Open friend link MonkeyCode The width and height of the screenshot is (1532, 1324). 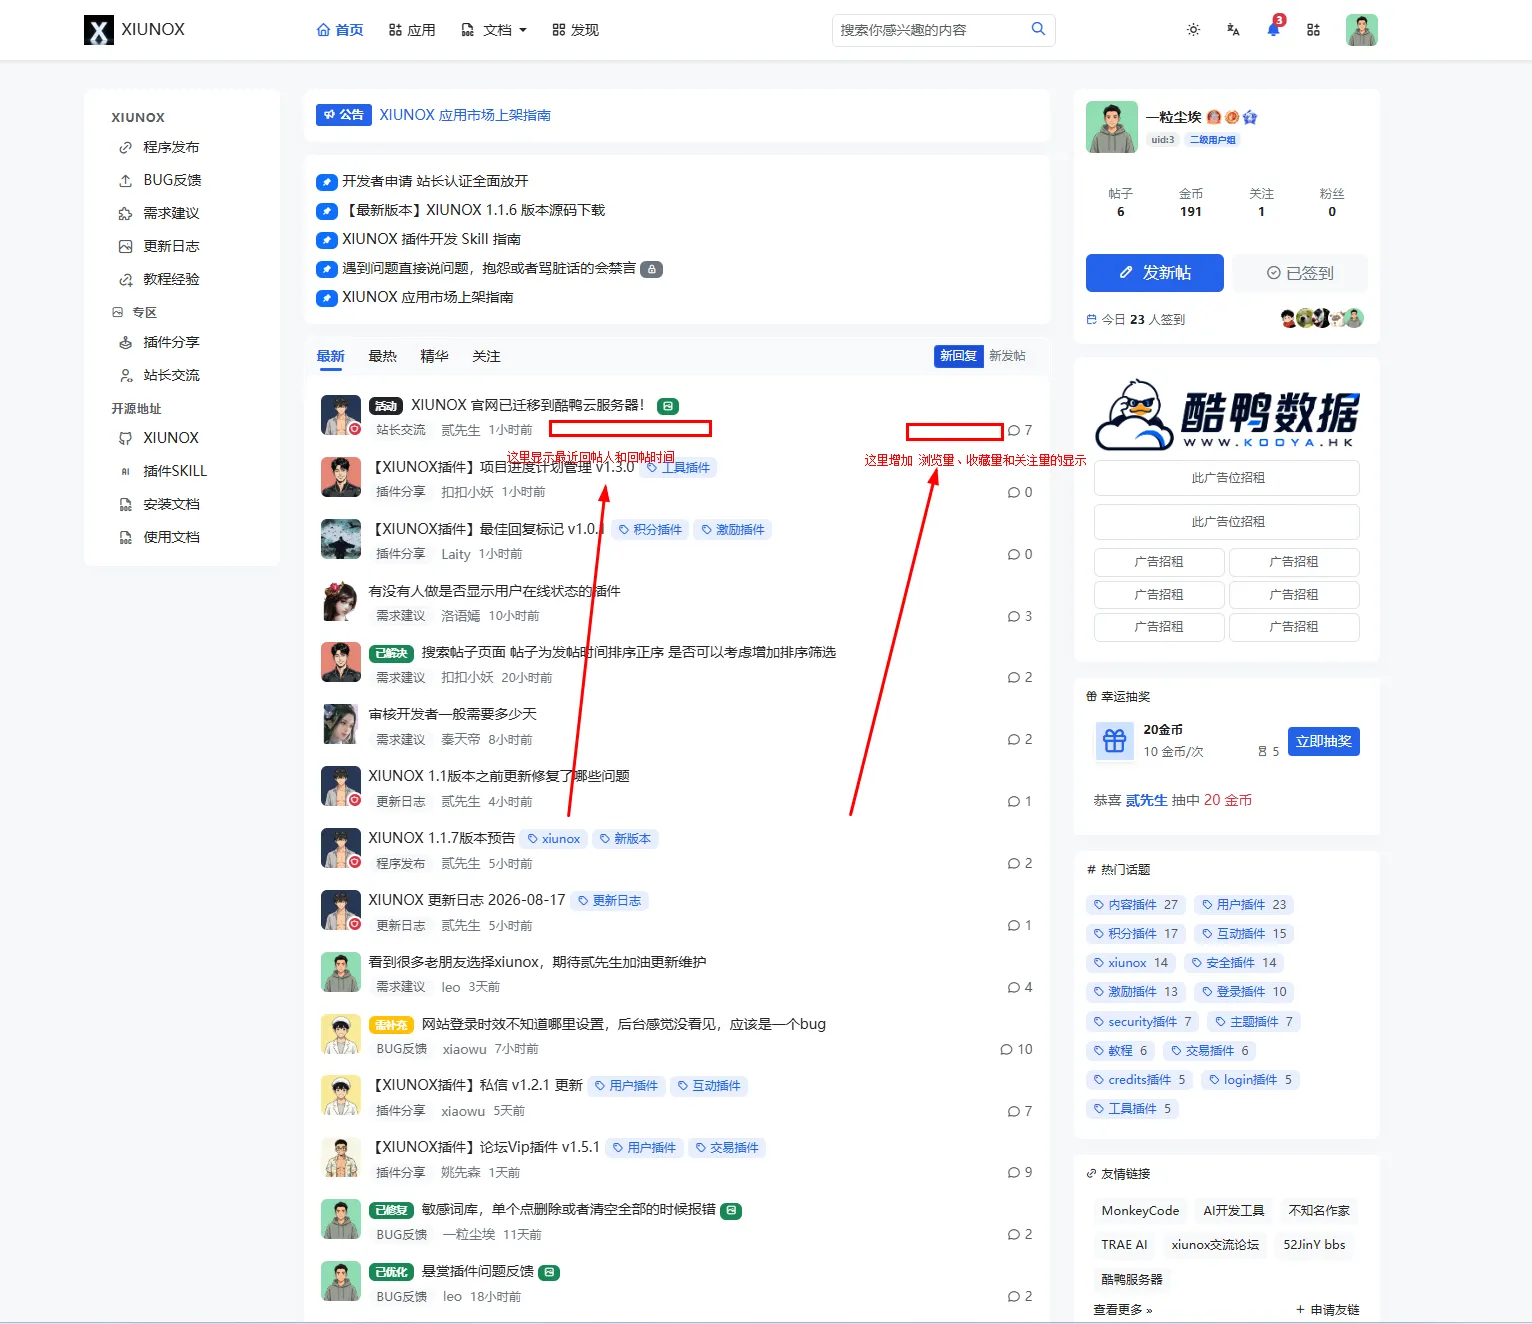(1140, 1211)
